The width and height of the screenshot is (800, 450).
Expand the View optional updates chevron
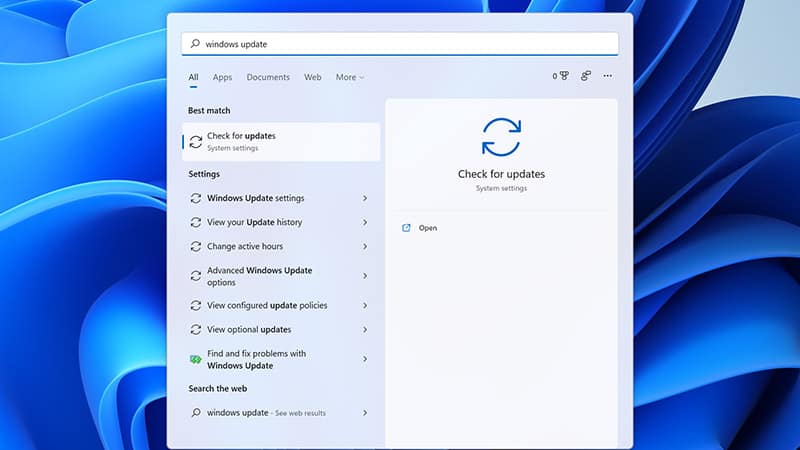tap(365, 330)
